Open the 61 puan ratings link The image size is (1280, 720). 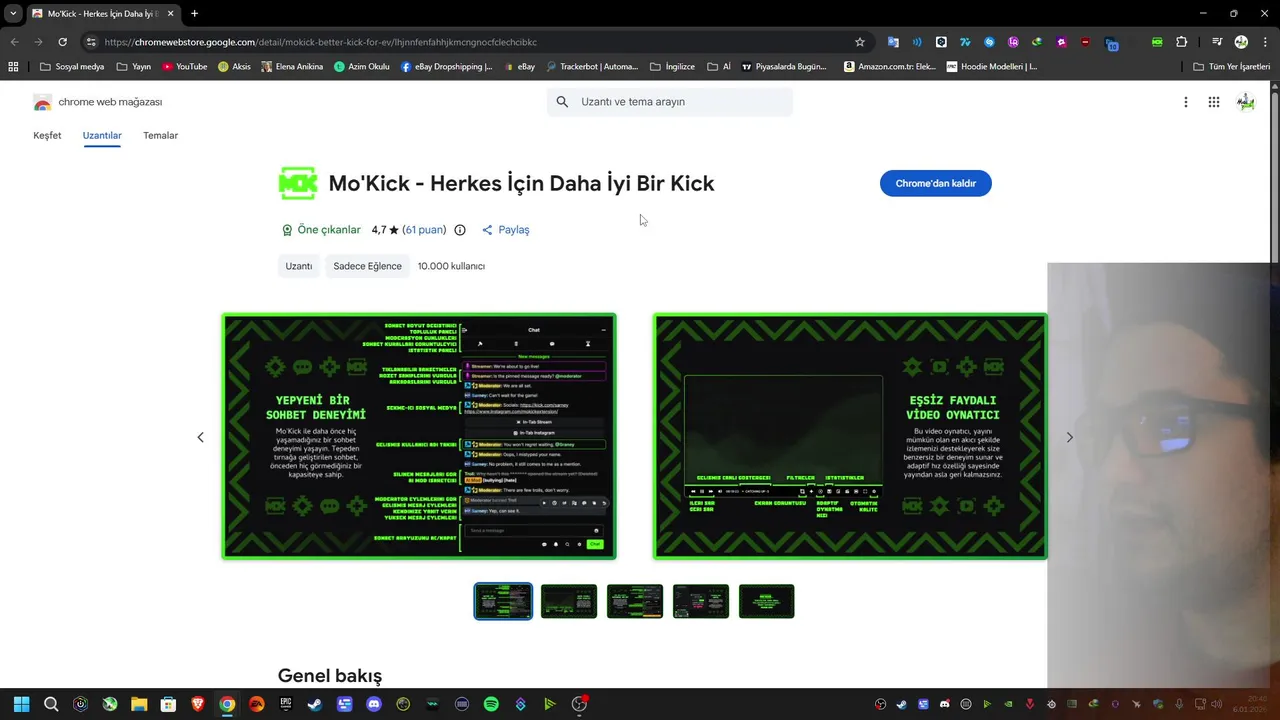(424, 230)
